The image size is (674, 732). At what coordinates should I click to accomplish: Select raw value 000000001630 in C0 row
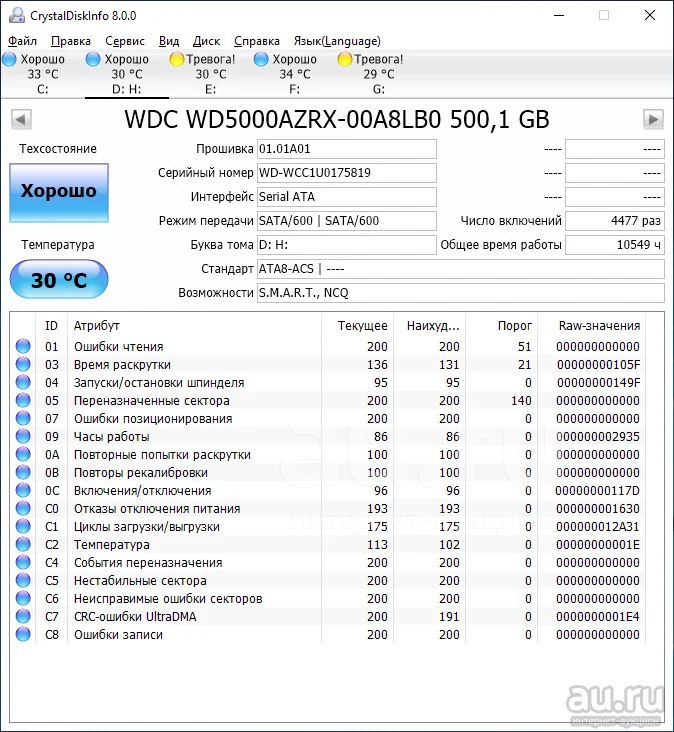[x=597, y=509]
